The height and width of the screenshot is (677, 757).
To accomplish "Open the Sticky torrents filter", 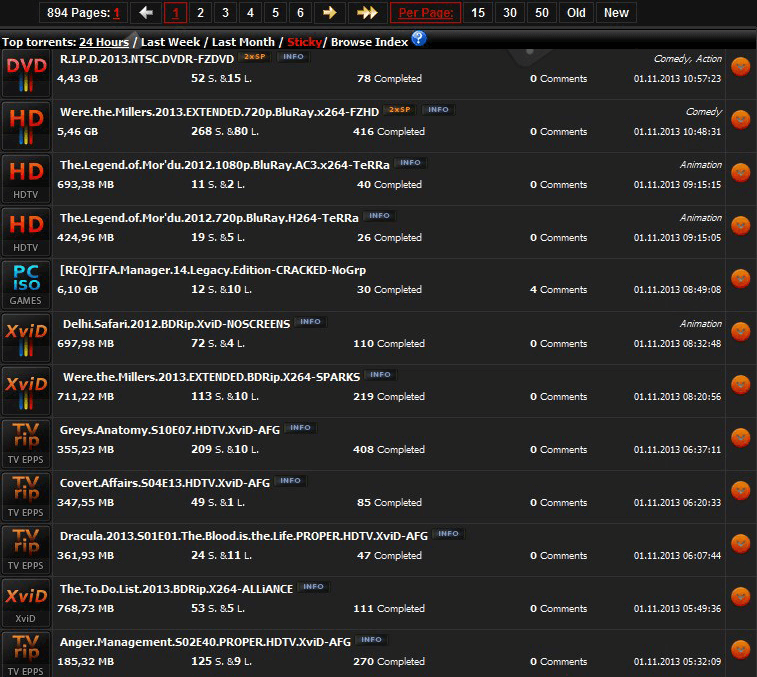I will [304, 42].
